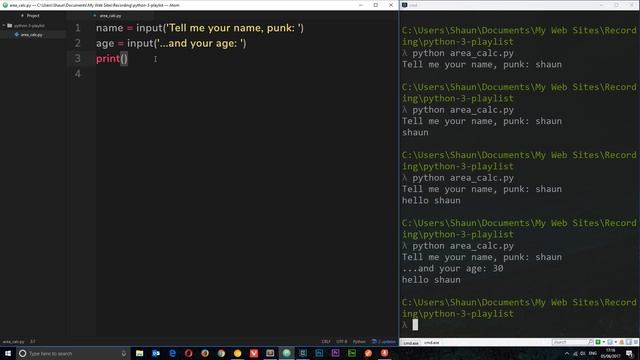
Task: Click the word 'name' on line 1
Action: [x=110, y=28]
